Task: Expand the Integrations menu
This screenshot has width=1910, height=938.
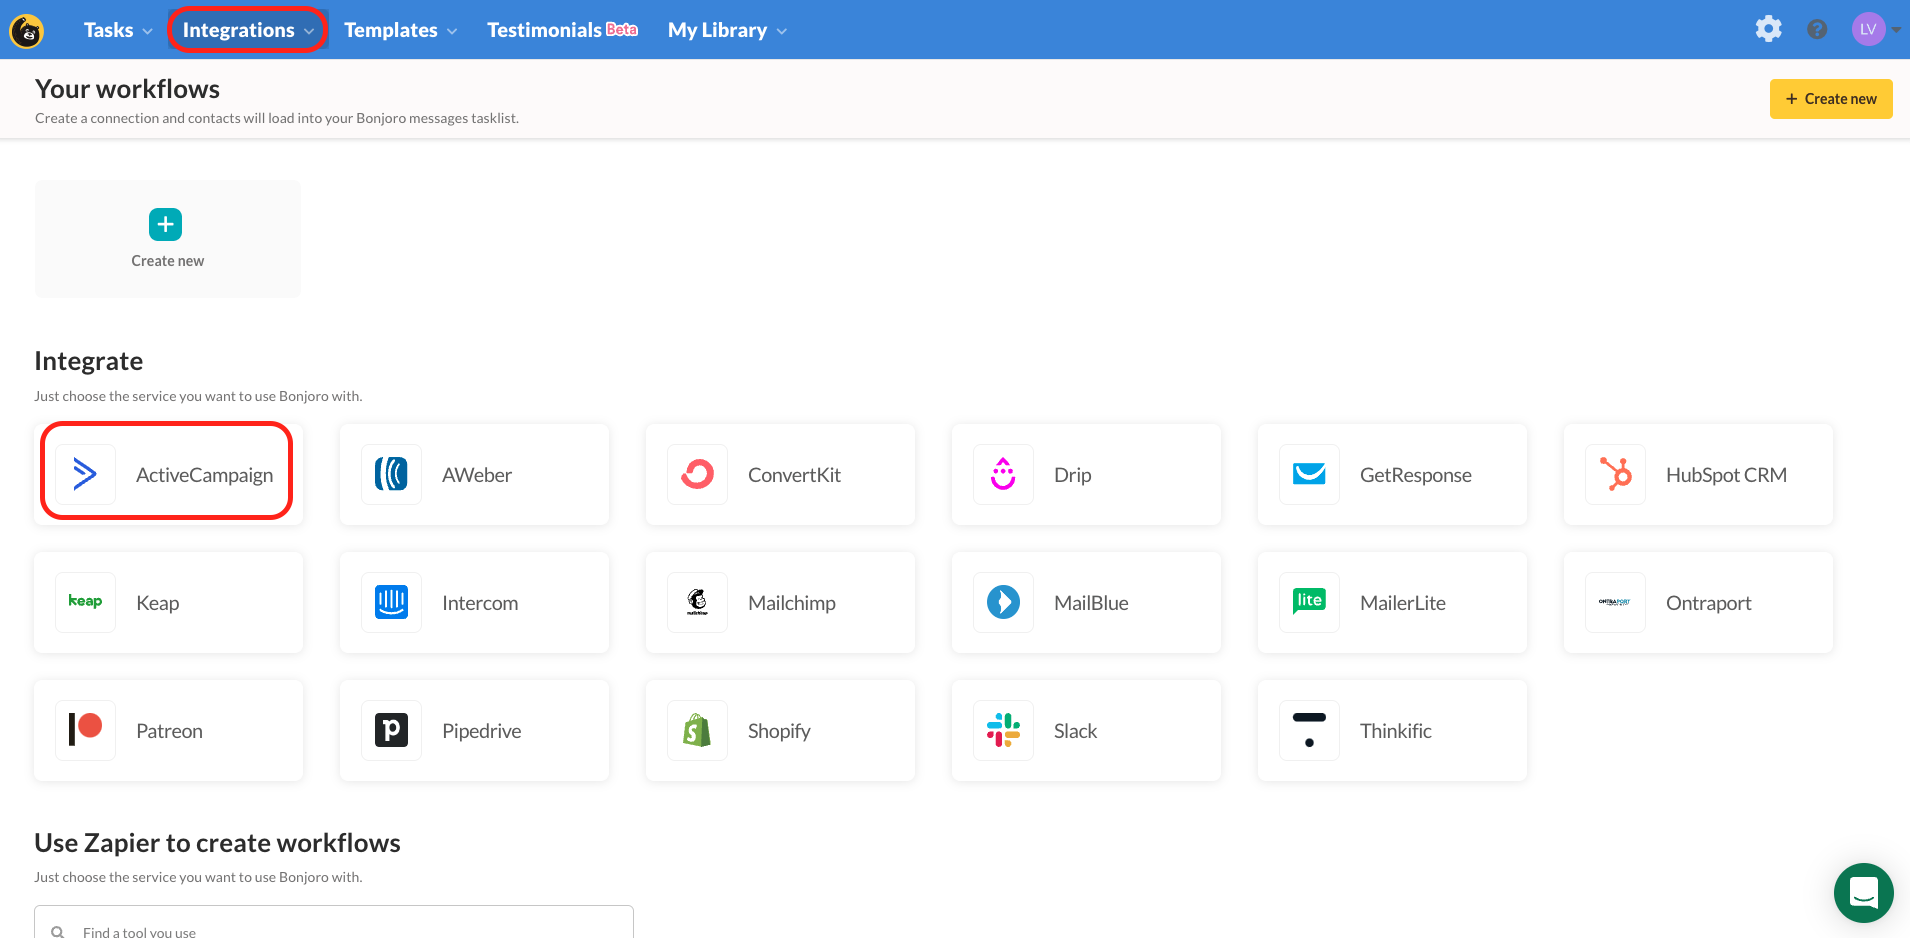Action: tap(248, 30)
